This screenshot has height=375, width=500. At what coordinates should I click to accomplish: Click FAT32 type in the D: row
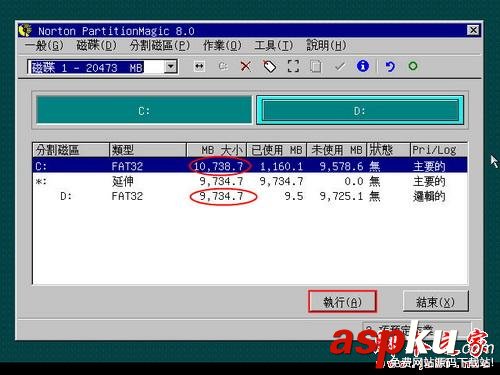point(127,196)
